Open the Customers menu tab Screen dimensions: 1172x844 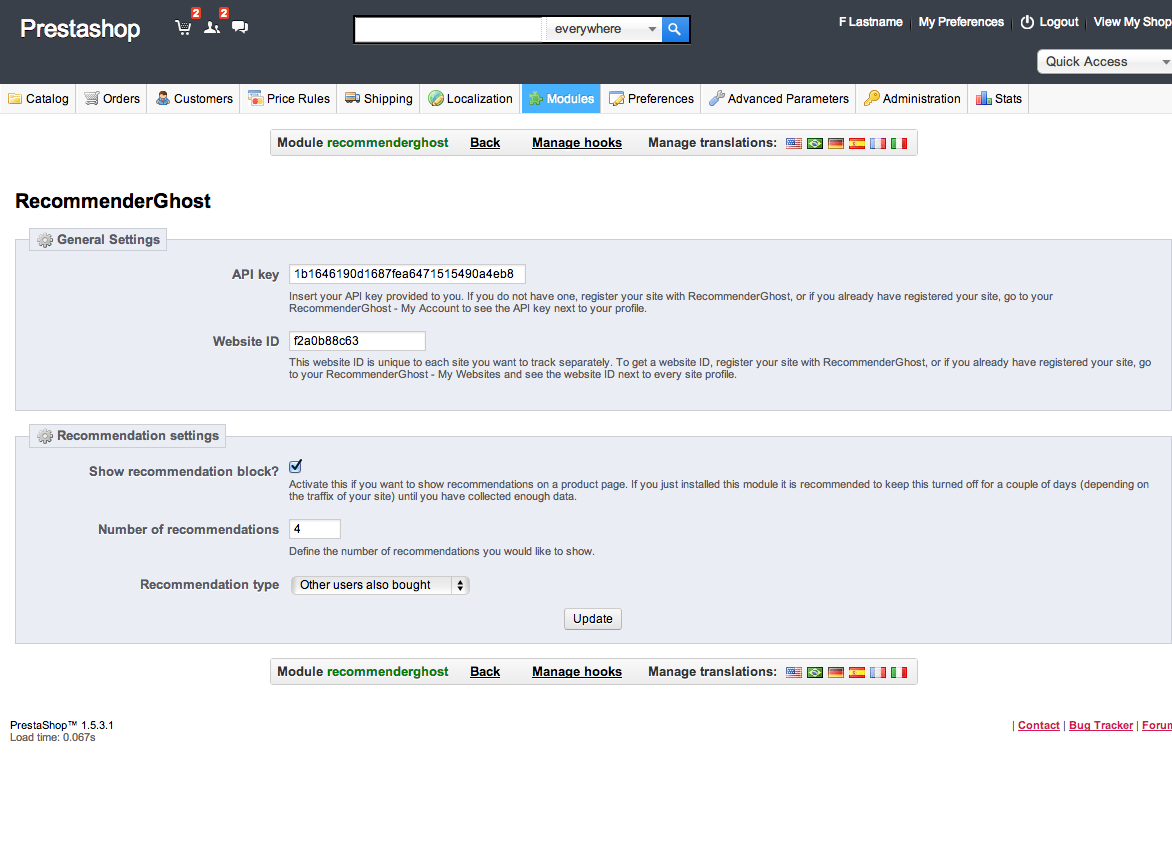click(x=194, y=99)
